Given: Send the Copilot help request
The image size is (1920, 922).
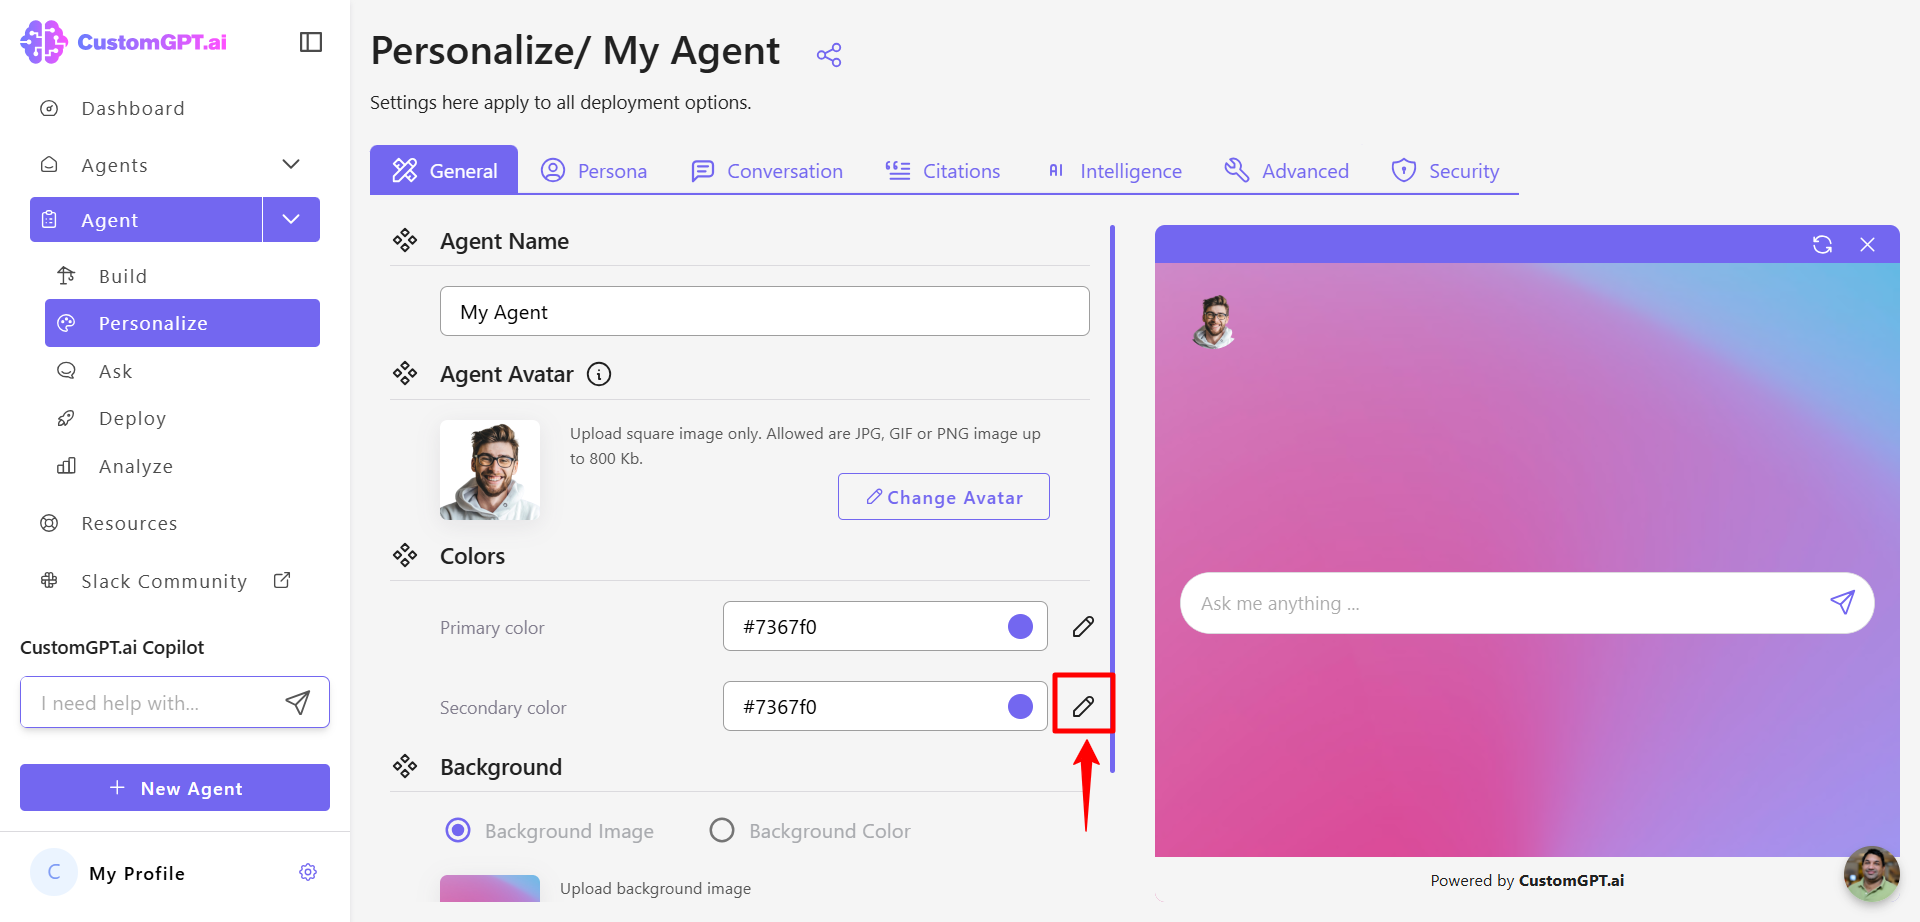Looking at the screenshot, I should pos(298,702).
